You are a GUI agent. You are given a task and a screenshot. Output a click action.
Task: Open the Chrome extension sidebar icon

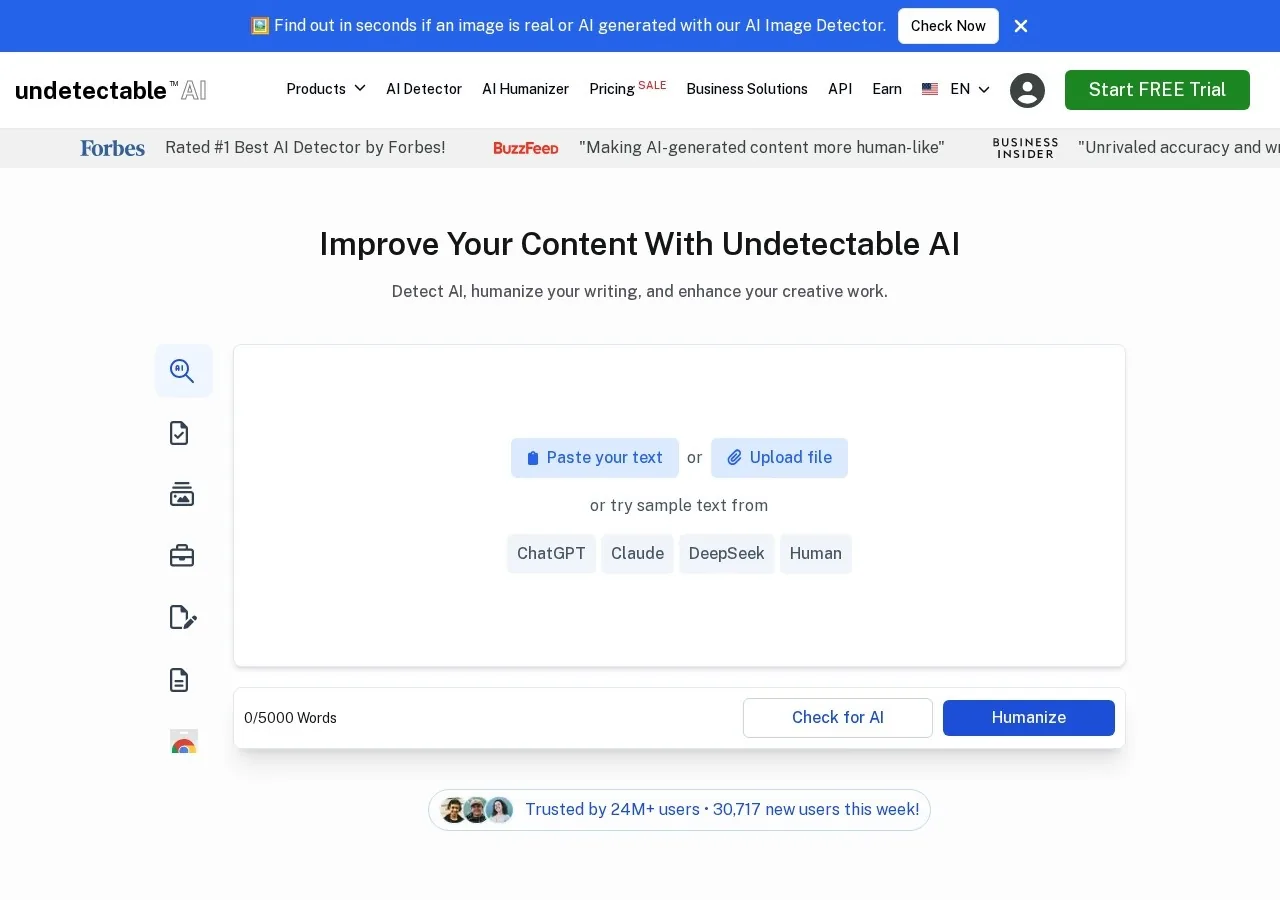[184, 741]
